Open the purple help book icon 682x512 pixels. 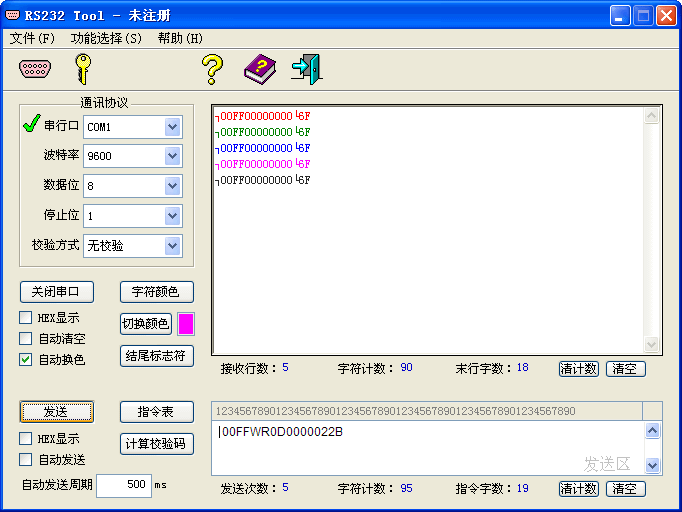[x=260, y=69]
